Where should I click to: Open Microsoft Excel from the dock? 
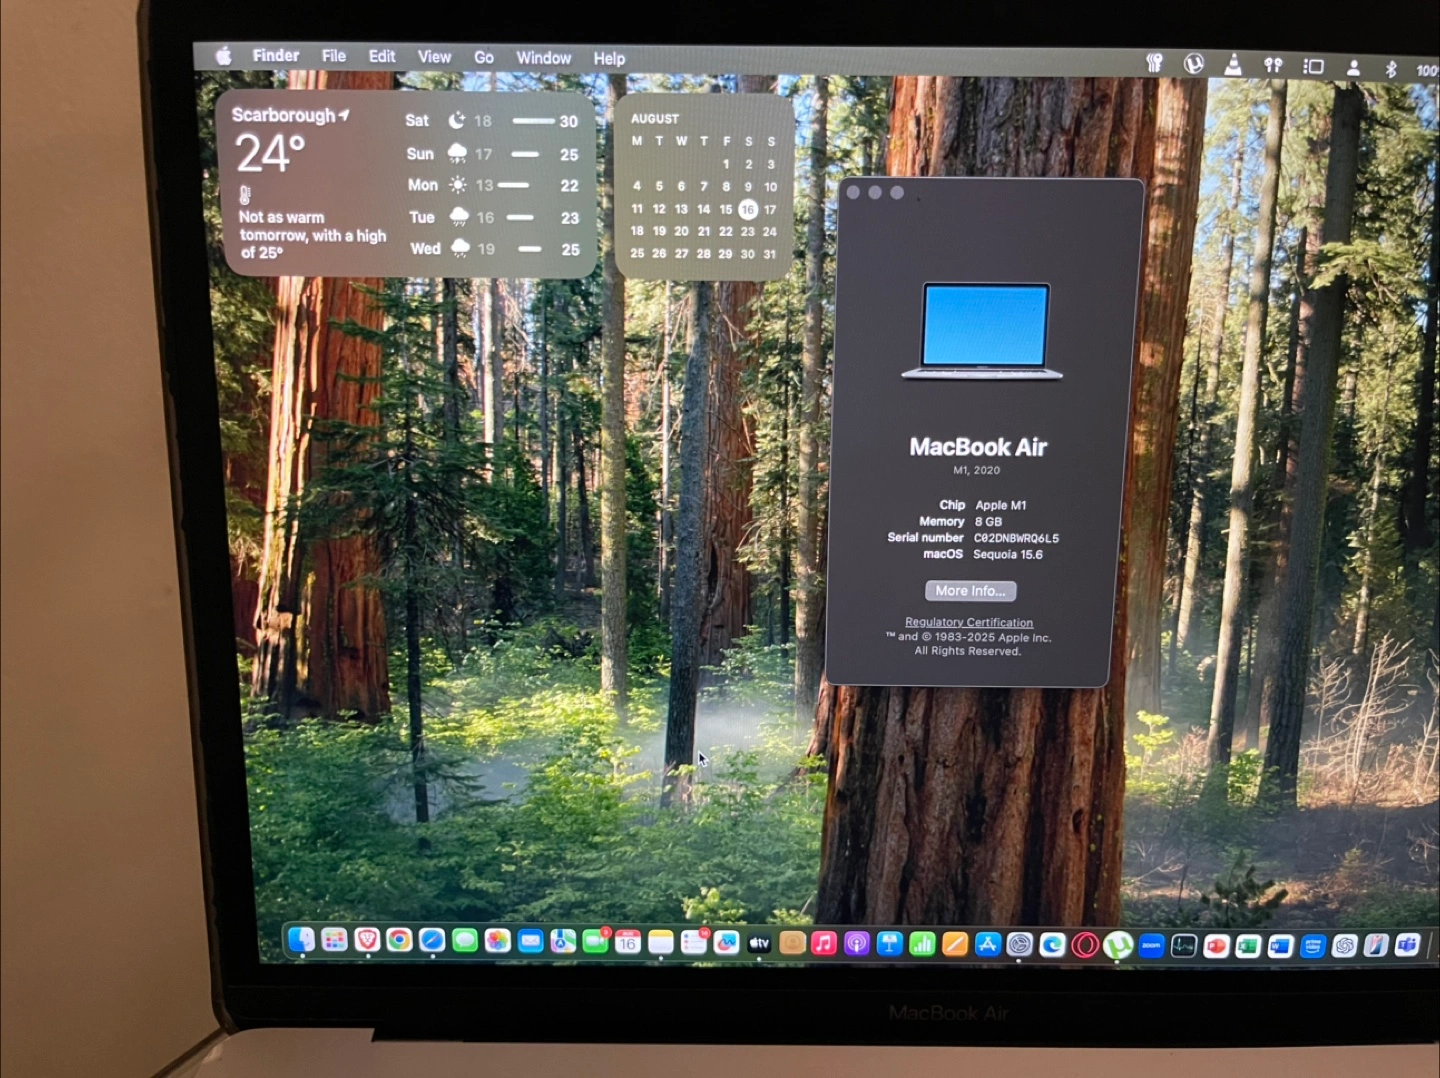coord(1248,946)
